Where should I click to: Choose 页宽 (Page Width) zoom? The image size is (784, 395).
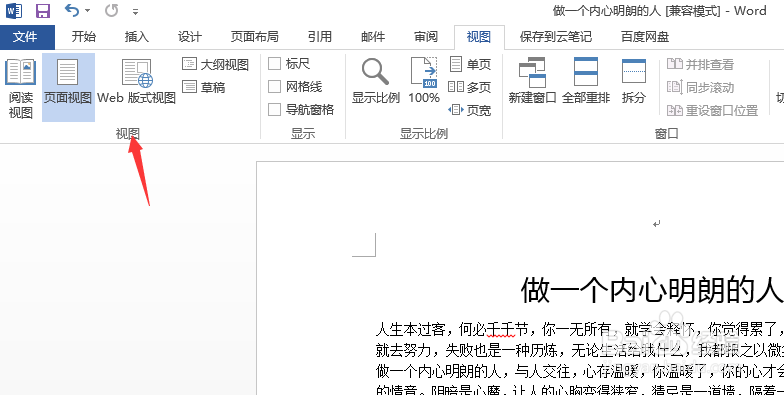pos(470,110)
